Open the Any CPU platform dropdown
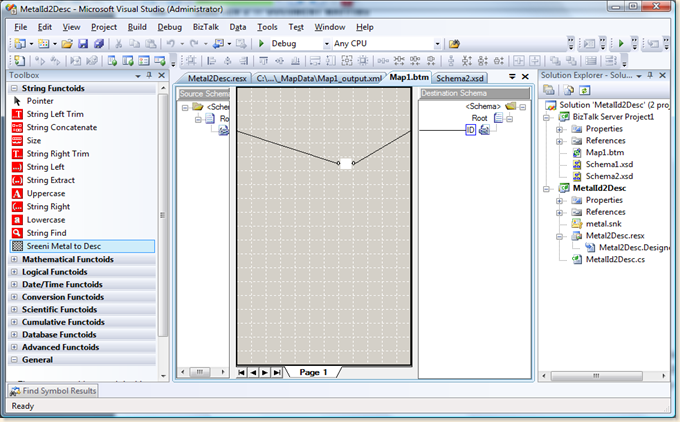Image resolution: width=680 pixels, height=422 pixels. click(x=437, y=44)
